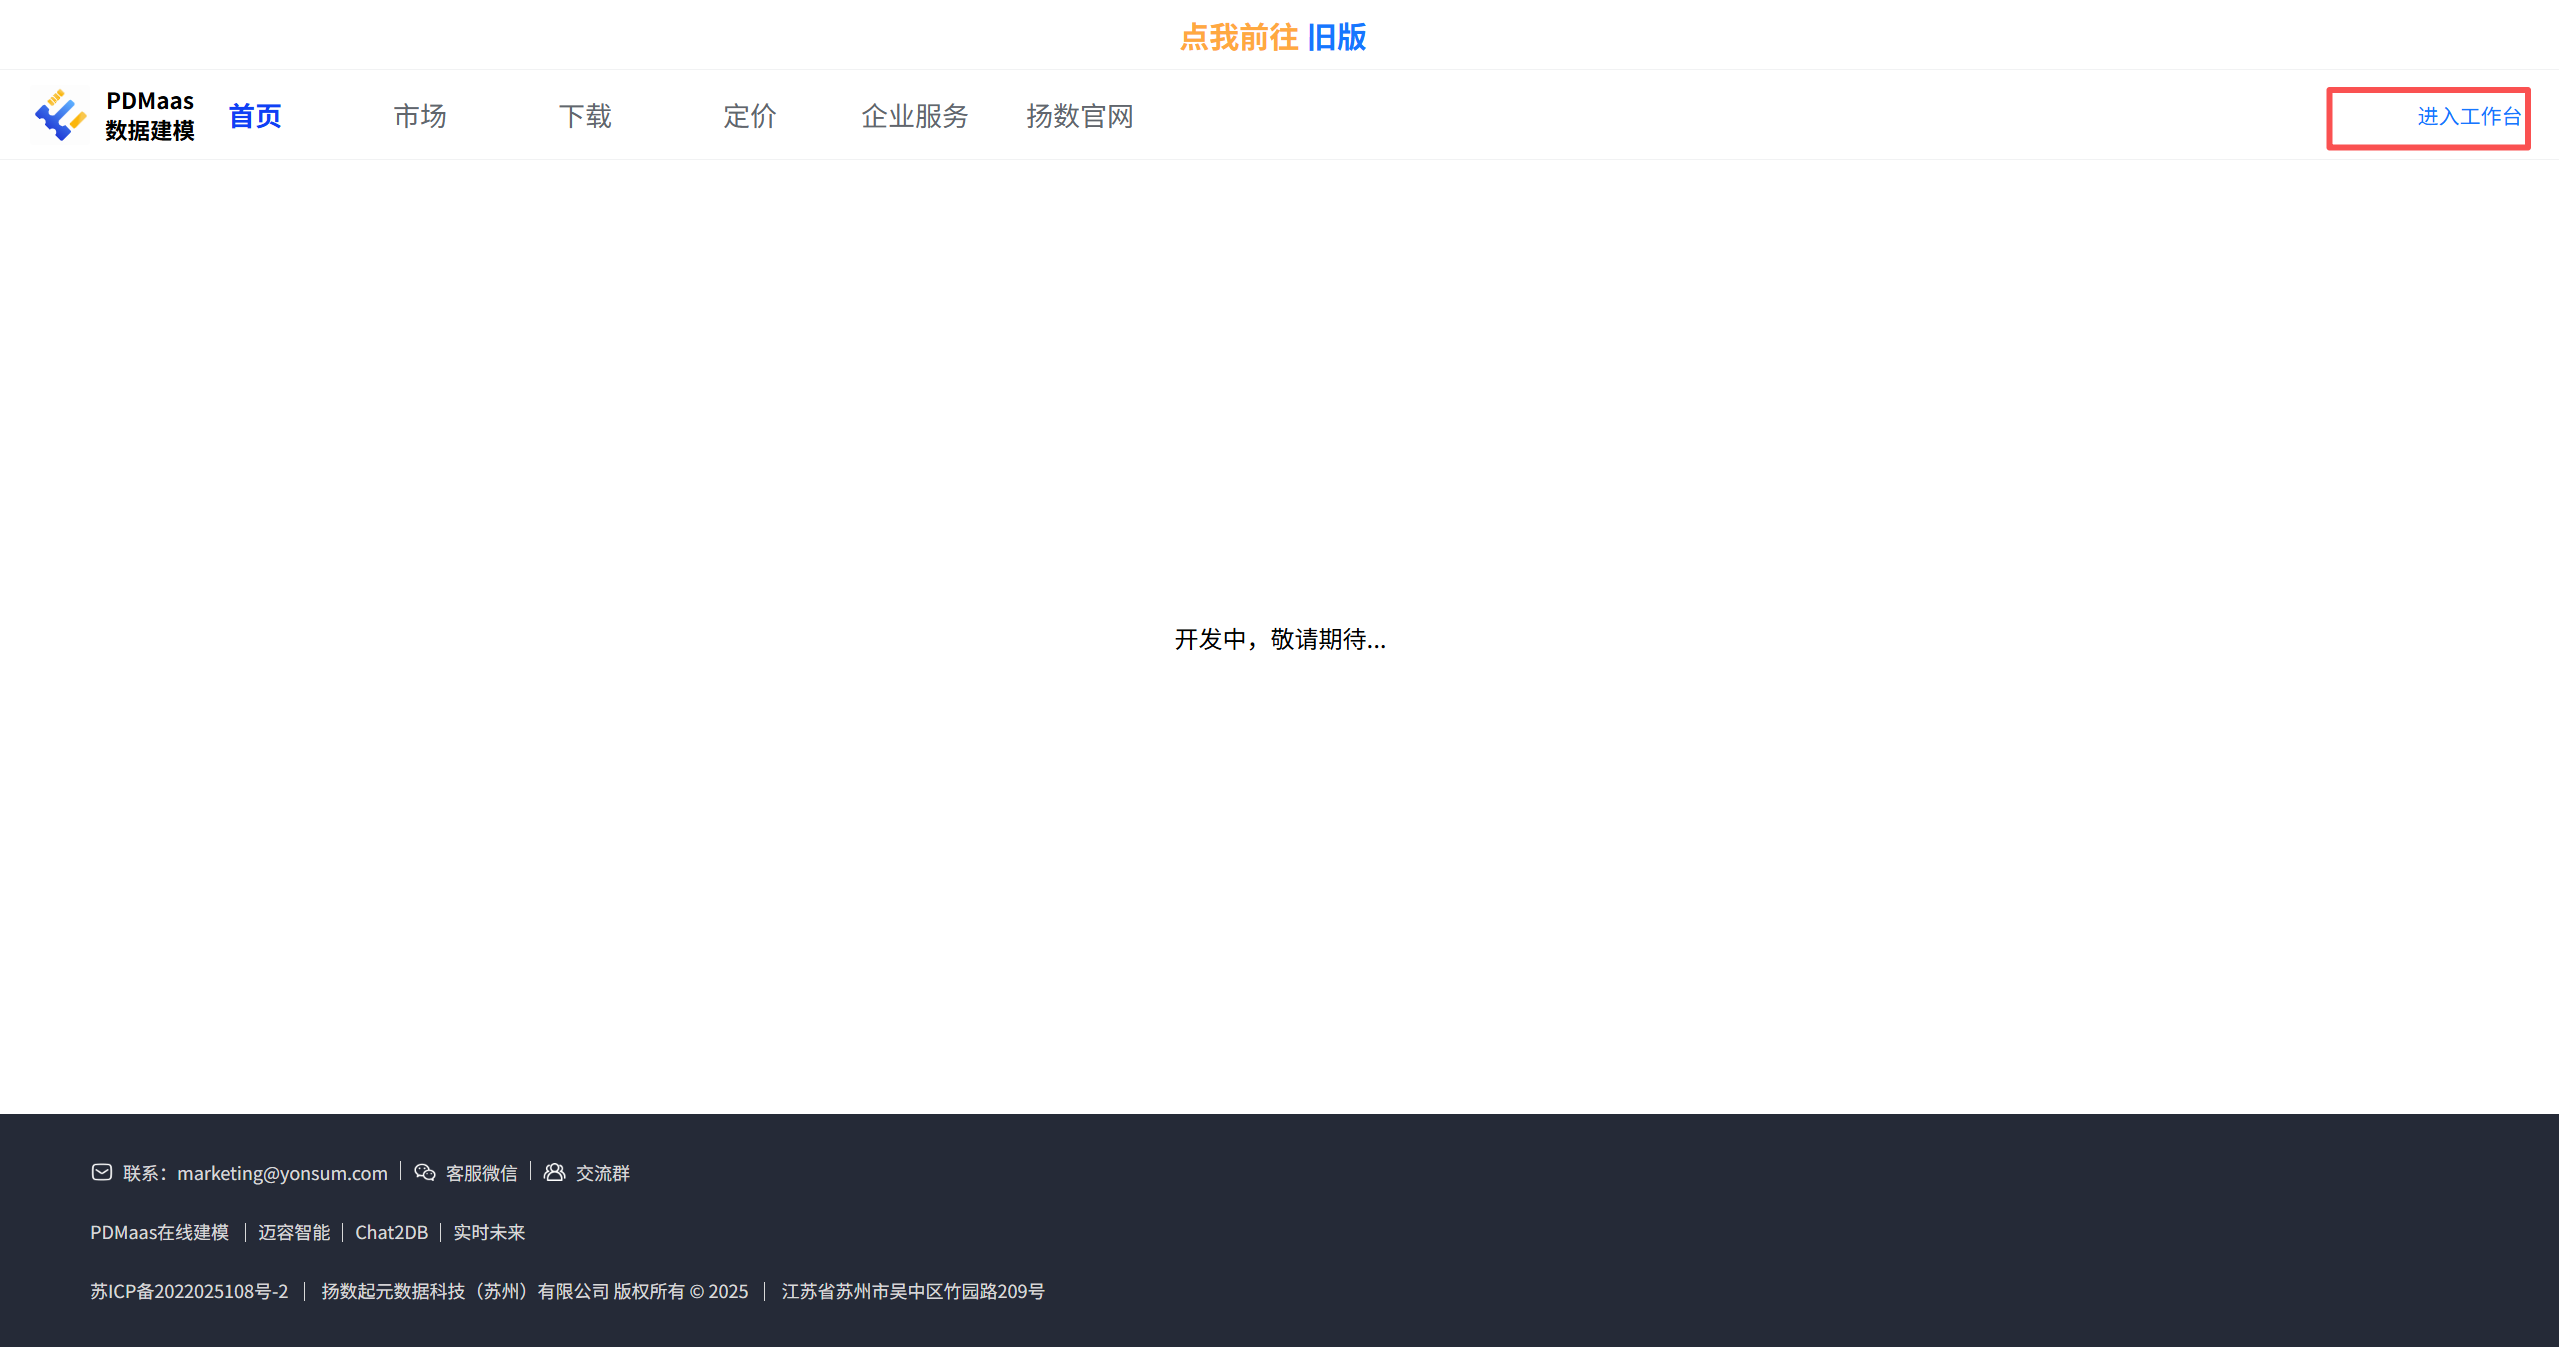The height and width of the screenshot is (1347, 2559).
Task: Click the WeChat customer service icon
Action: coord(425,1172)
